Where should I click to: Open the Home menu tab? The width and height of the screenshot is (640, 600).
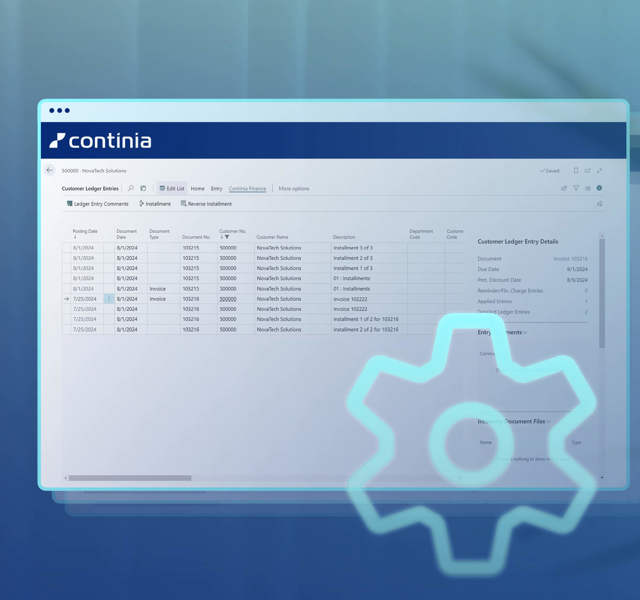click(198, 188)
